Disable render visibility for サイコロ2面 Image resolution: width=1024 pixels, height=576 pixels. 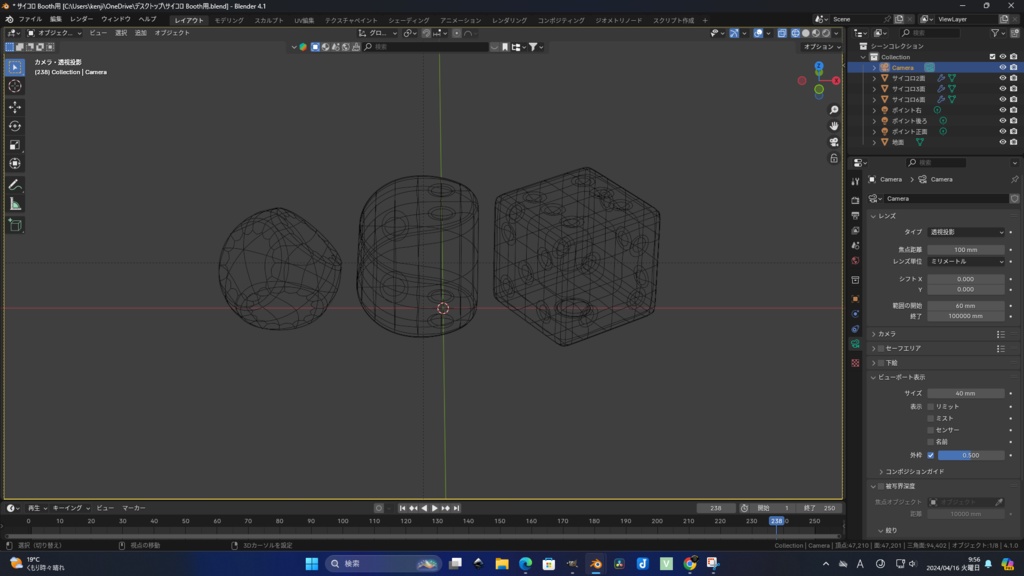(x=1014, y=78)
